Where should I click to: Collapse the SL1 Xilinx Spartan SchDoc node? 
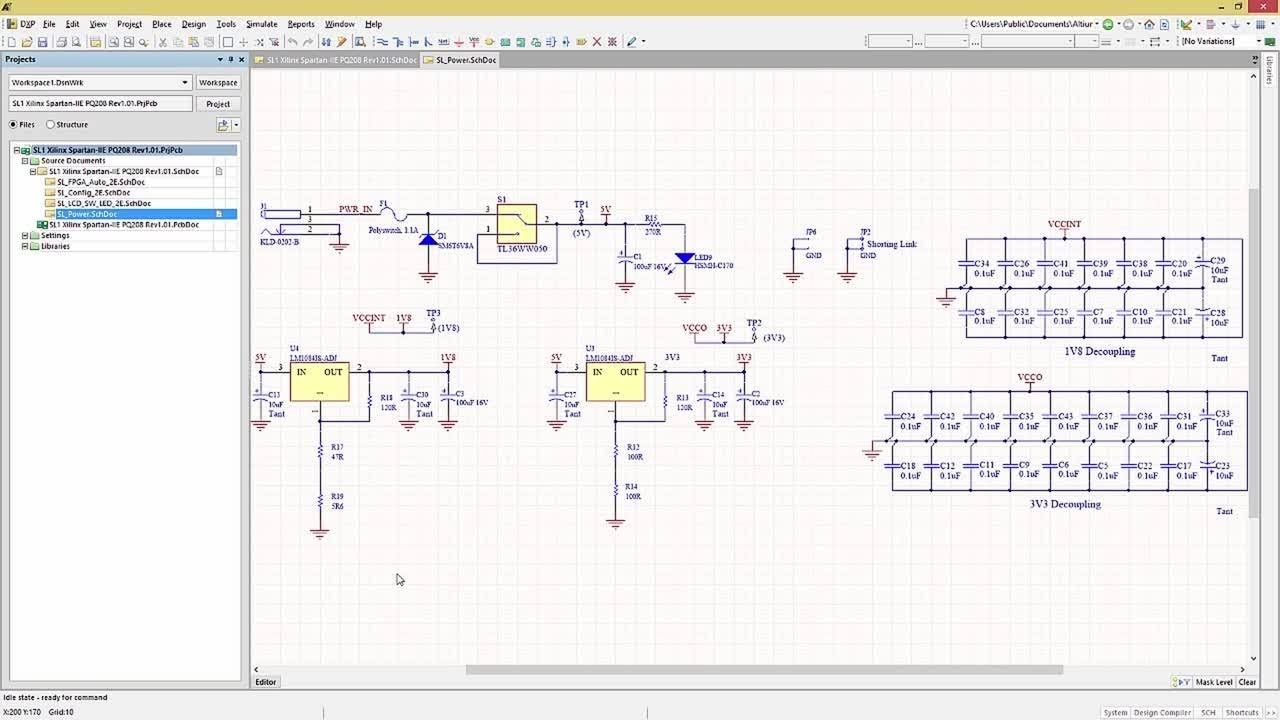click(x=33, y=171)
